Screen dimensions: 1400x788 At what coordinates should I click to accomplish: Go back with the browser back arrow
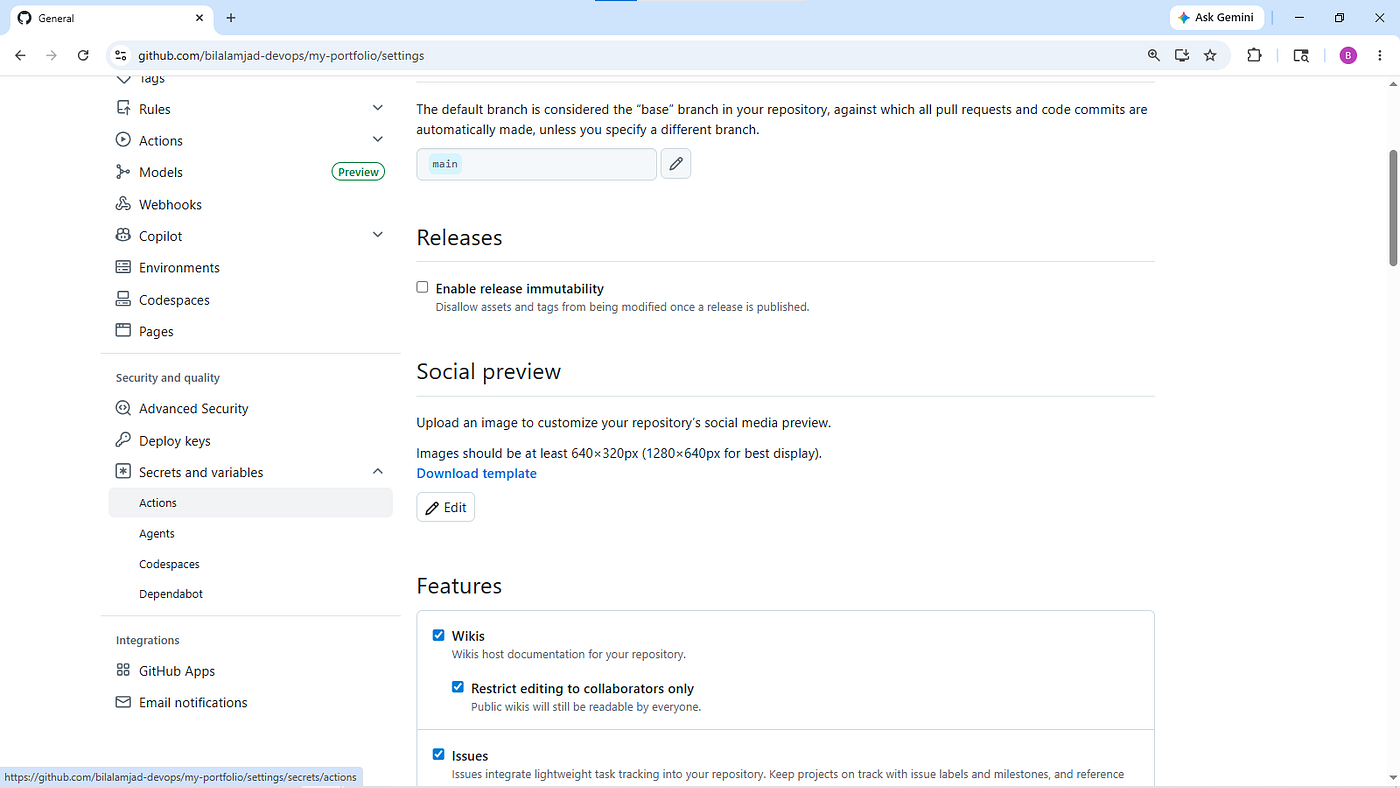tap(20, 56)
